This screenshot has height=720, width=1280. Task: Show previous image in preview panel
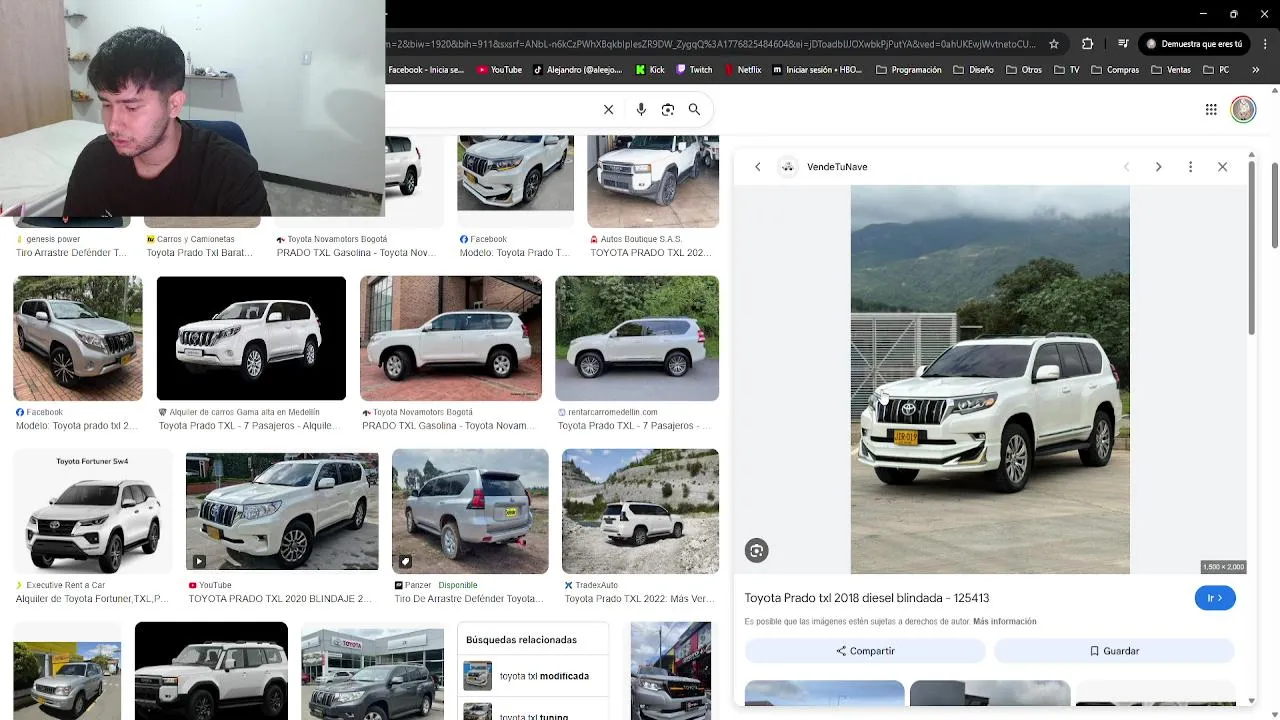pos(1126,167)
